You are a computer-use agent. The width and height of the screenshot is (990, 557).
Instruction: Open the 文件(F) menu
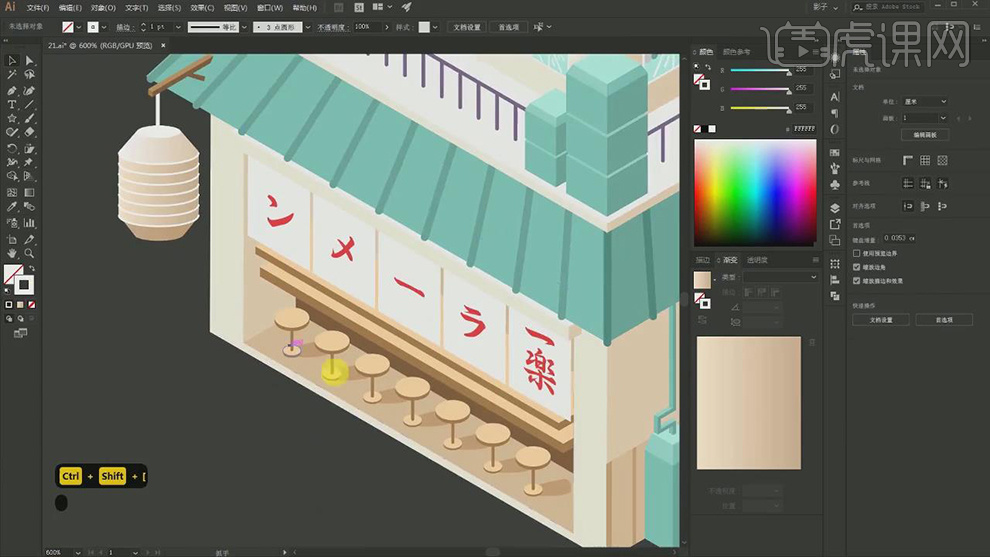[x=38, y=7]
